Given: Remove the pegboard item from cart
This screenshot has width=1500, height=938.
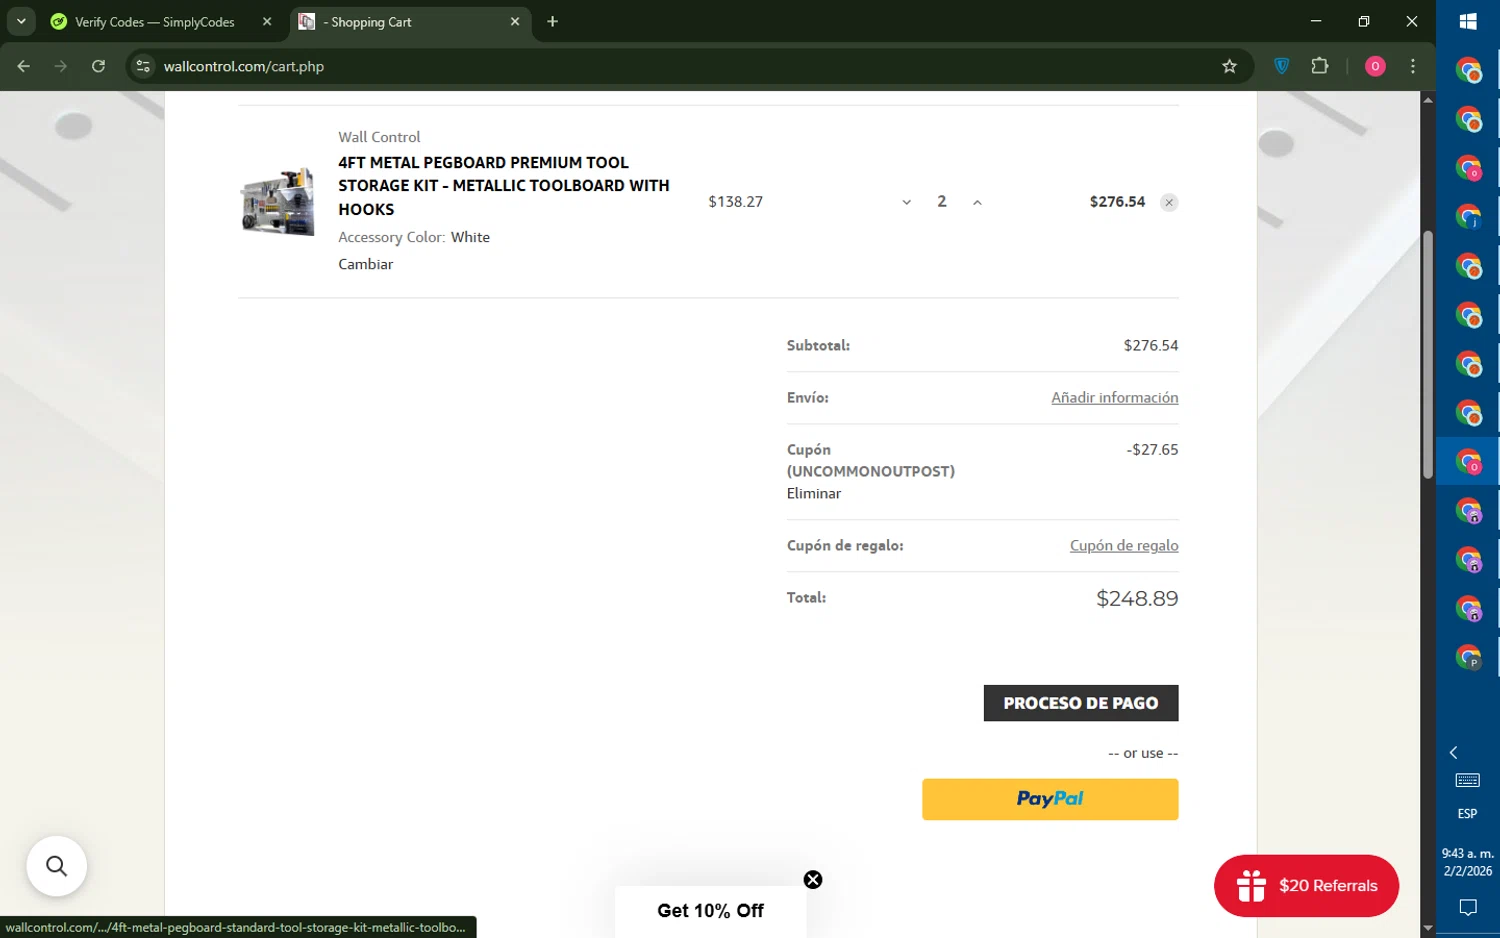Looking at the screenshot, I should pos(1169,202).
